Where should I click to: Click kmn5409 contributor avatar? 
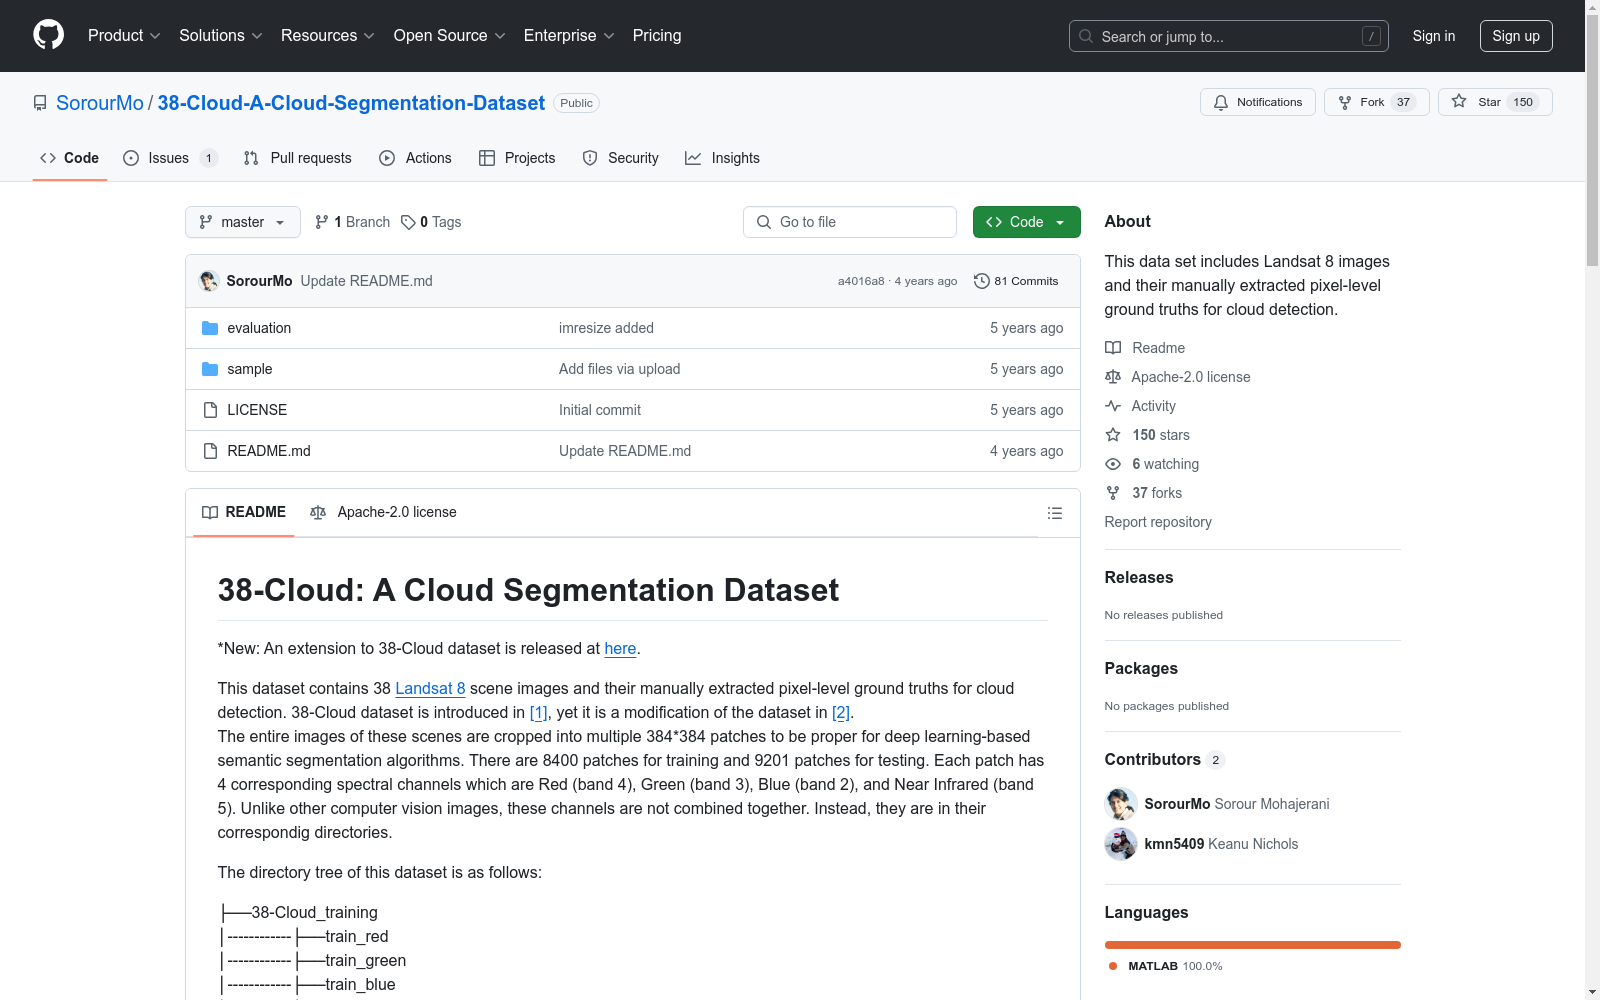(1121, 844)
